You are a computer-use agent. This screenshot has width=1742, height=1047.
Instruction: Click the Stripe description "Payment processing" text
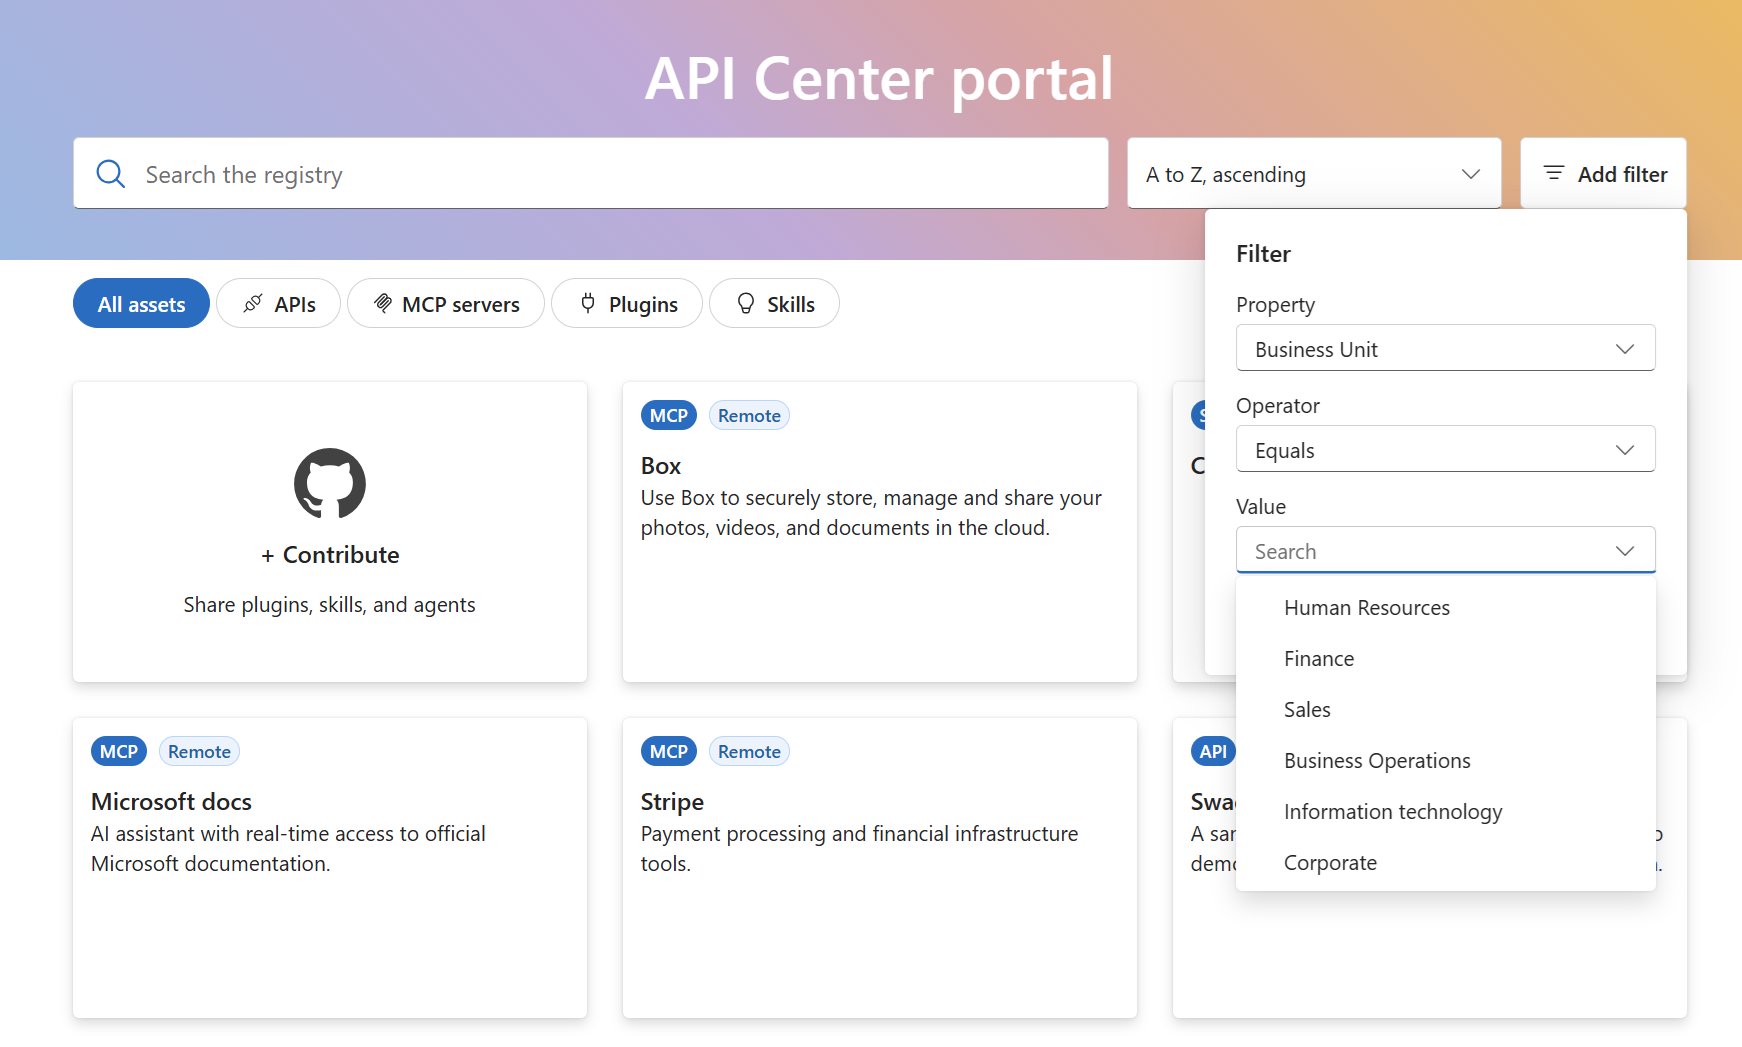tap(859, 848)
